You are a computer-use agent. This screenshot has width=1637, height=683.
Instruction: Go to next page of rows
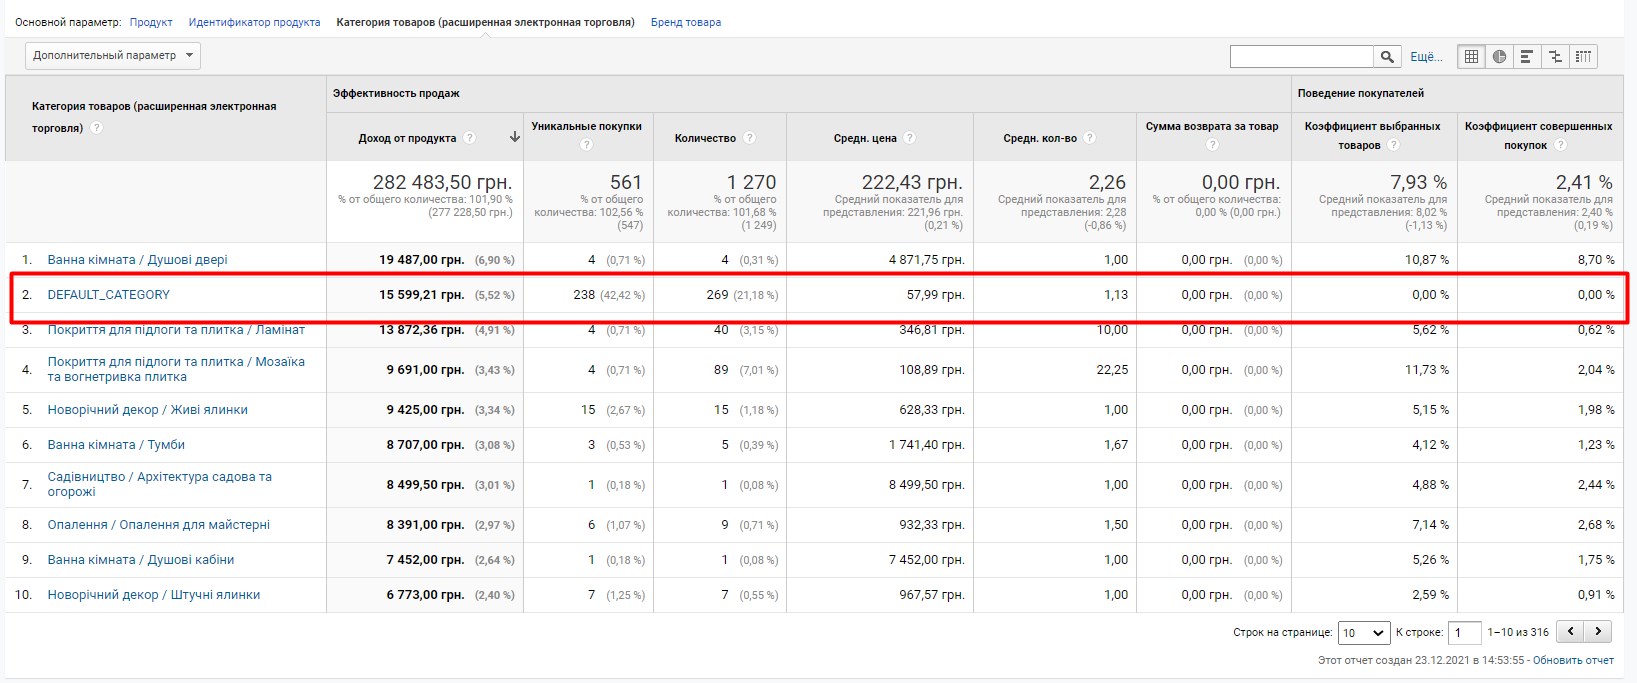click(x=1598, y=632)
